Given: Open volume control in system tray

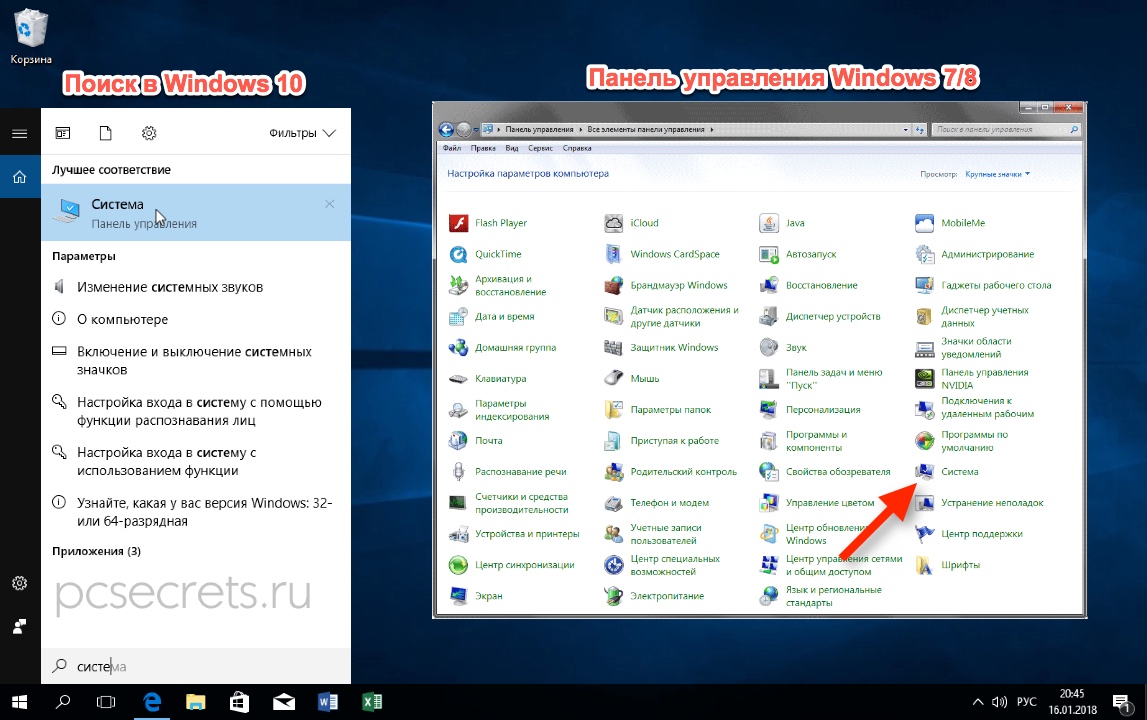Looking at the screenshot, I should tap(999, 702).
